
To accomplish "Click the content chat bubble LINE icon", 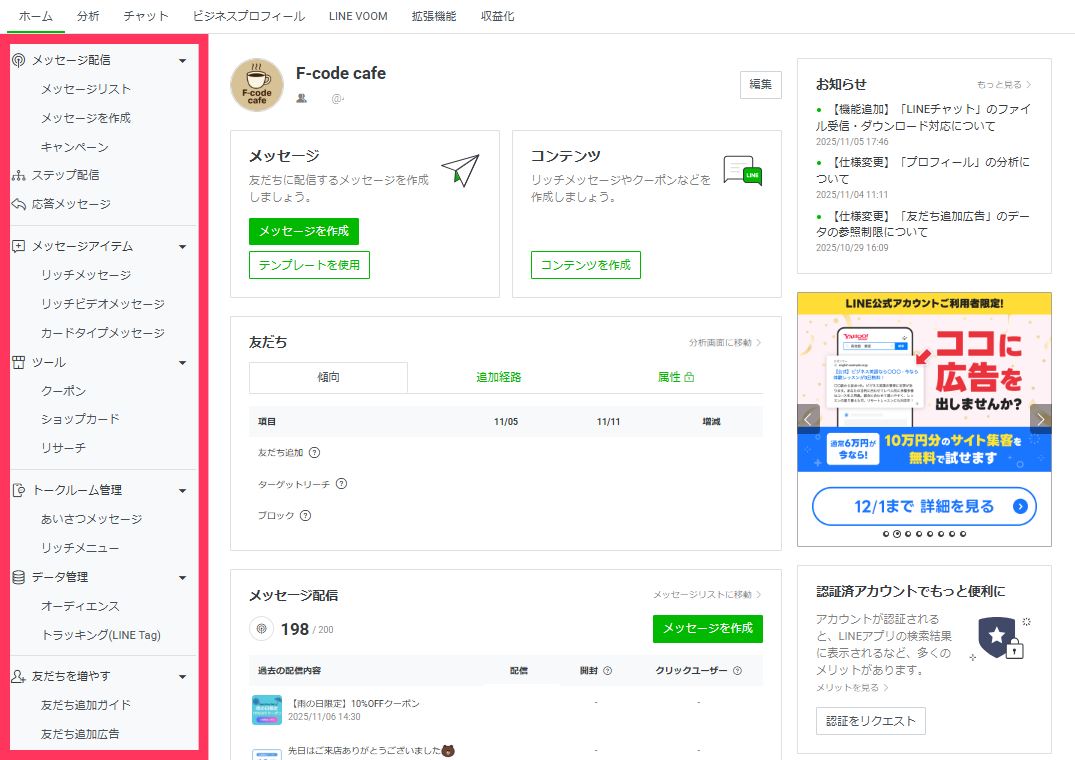I will pyautogui.click(x=742, y=172).
